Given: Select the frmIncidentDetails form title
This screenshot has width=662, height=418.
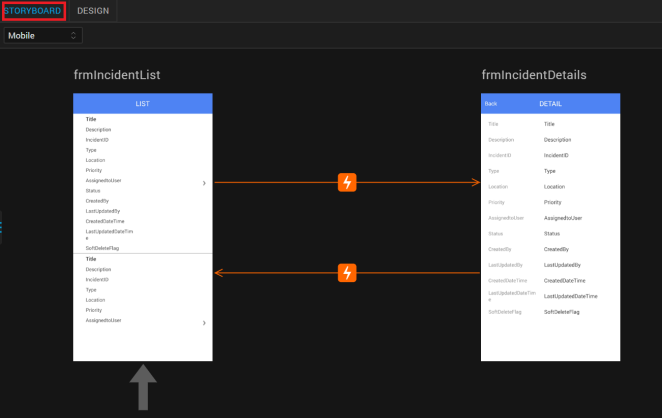Looking at the screenshot, I should 534,75.
